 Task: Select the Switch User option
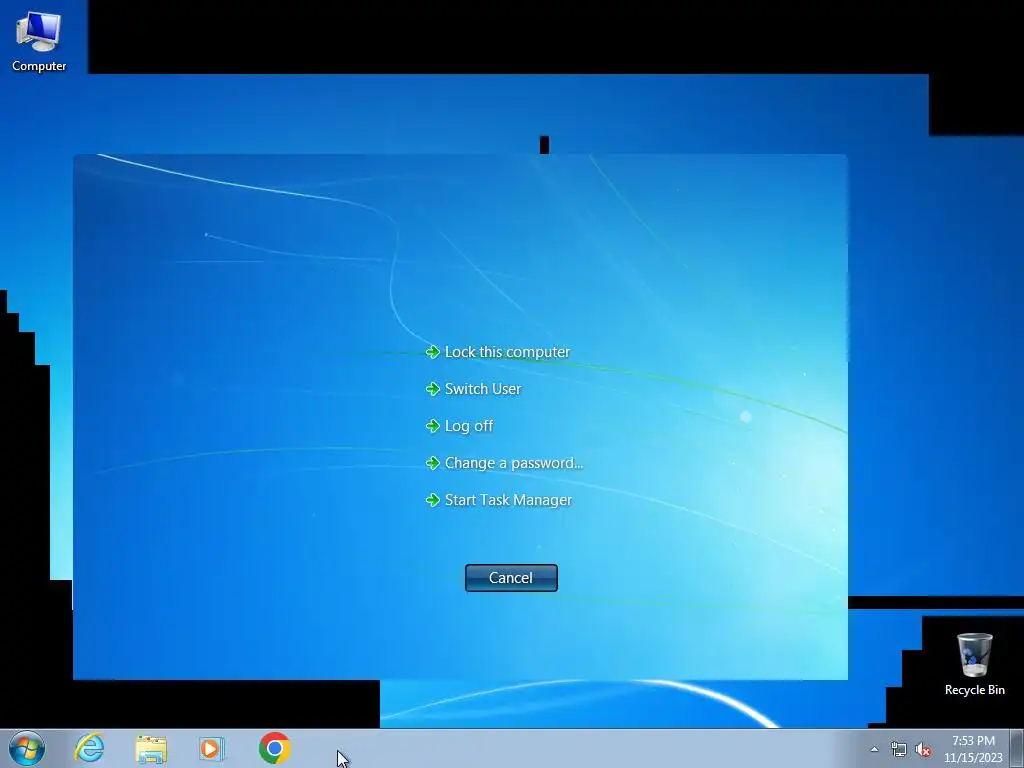483,389
